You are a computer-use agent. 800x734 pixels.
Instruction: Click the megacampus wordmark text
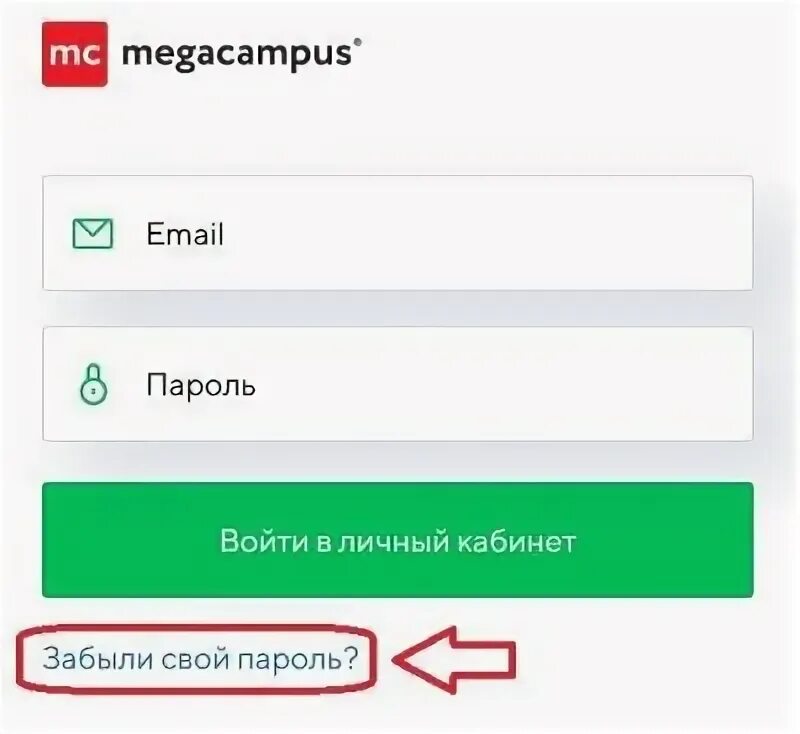pyautogui.click(x=237, y=55)
